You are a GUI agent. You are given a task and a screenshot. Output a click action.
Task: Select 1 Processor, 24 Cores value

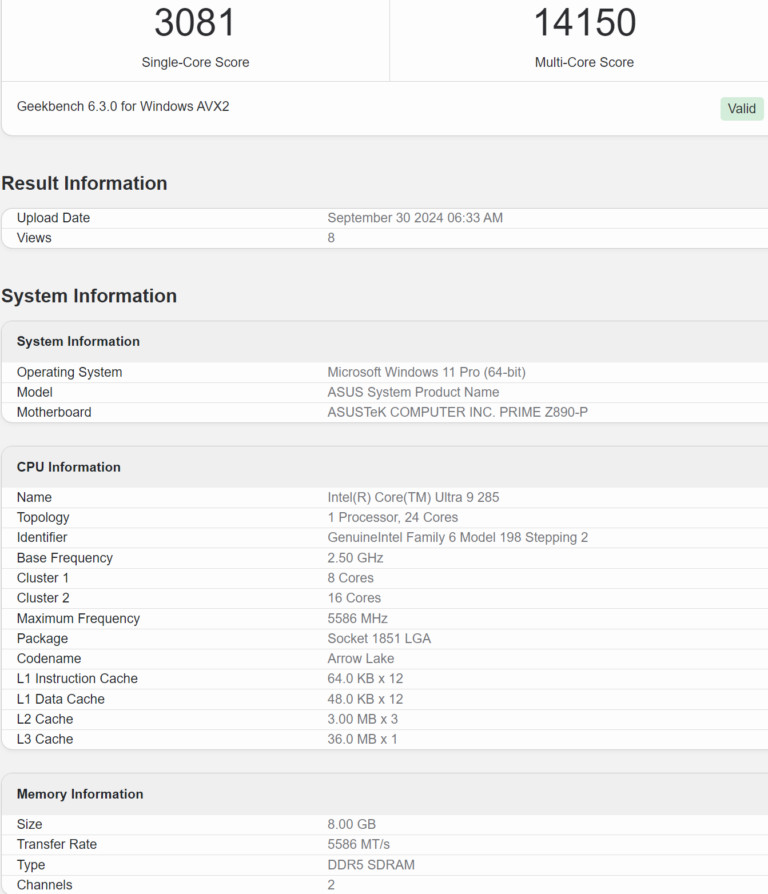tap(393, 517)
